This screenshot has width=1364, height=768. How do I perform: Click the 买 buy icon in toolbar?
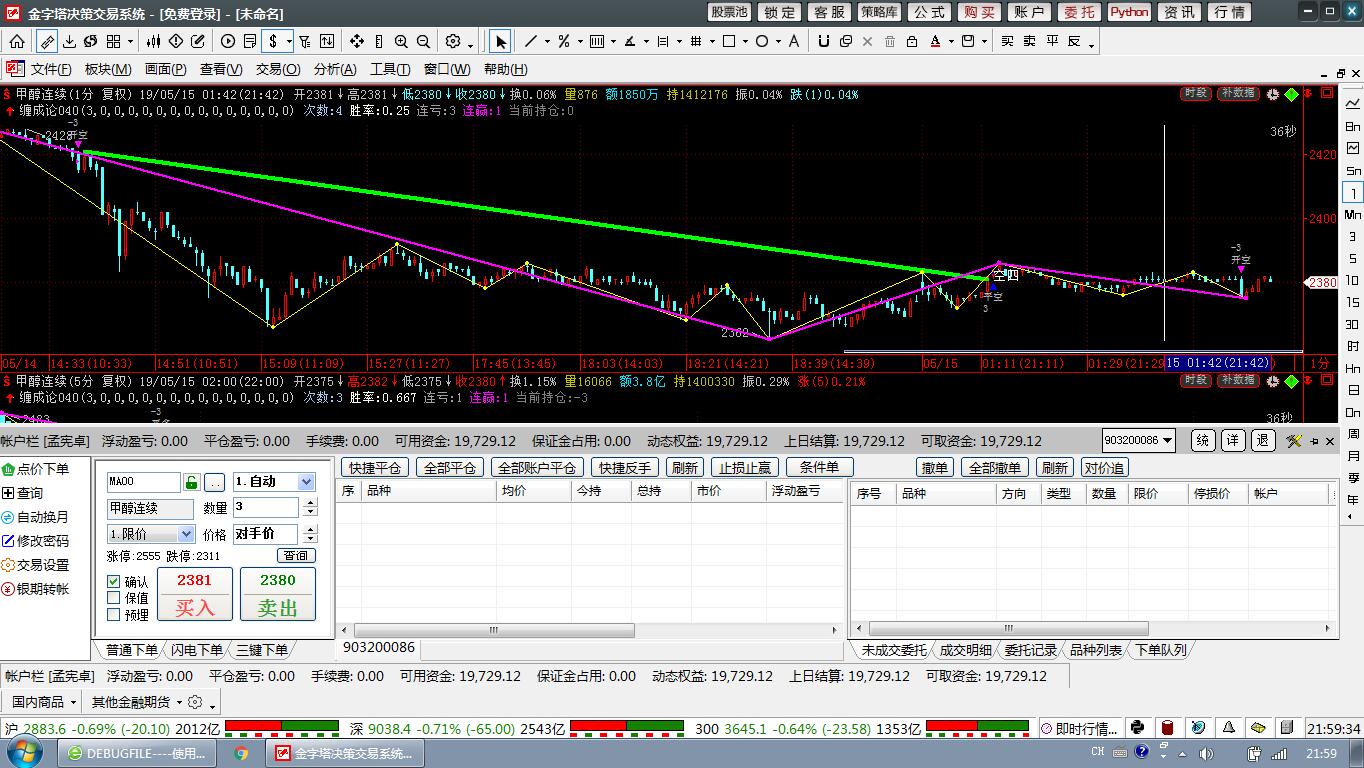(1007, 41)
